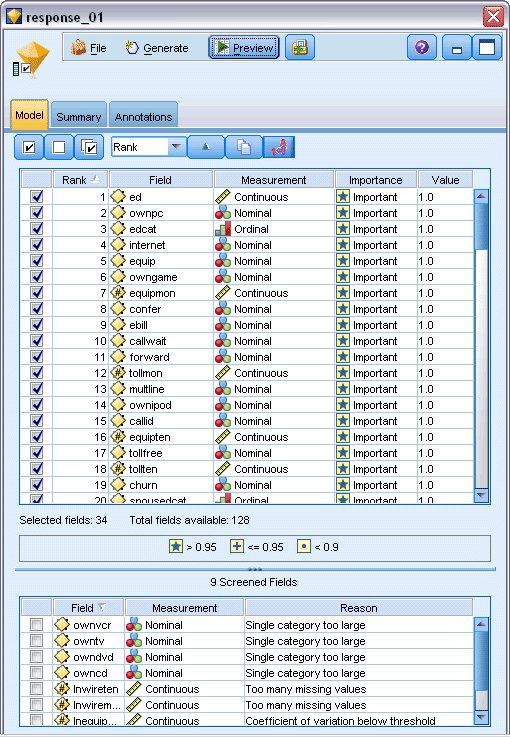Click the ranked table scrollbar down arrow
Screen dimensions: 510x737
(481, 495)
